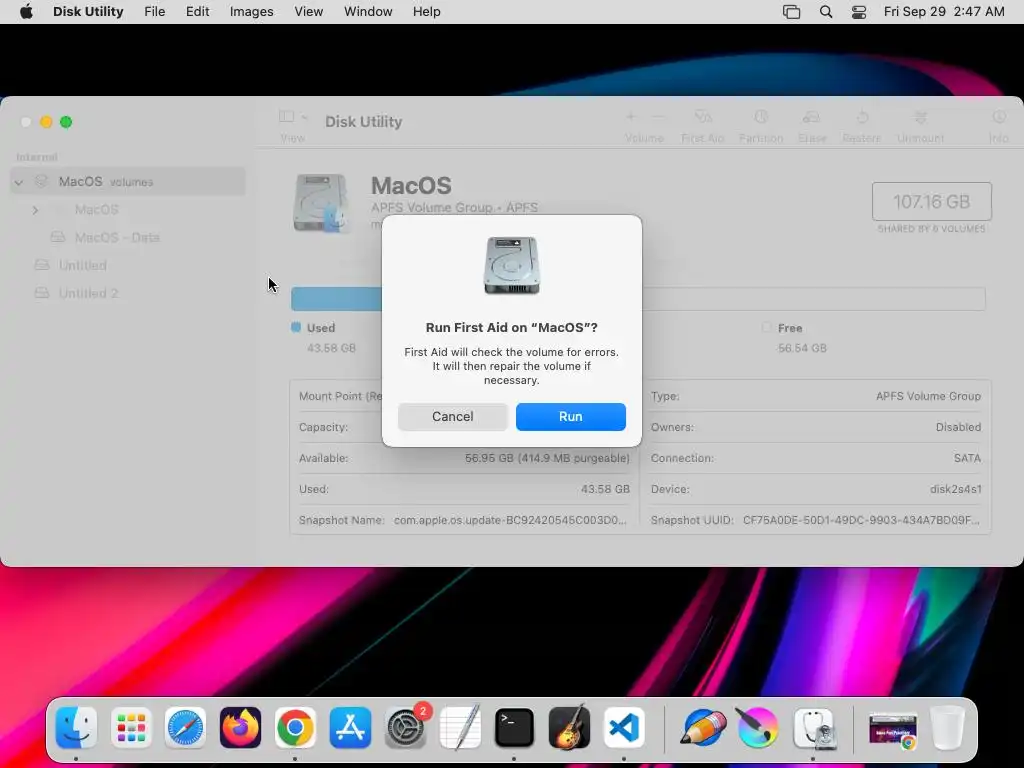
Task: Expand the MacOS child volume
Action: point(35,210)
